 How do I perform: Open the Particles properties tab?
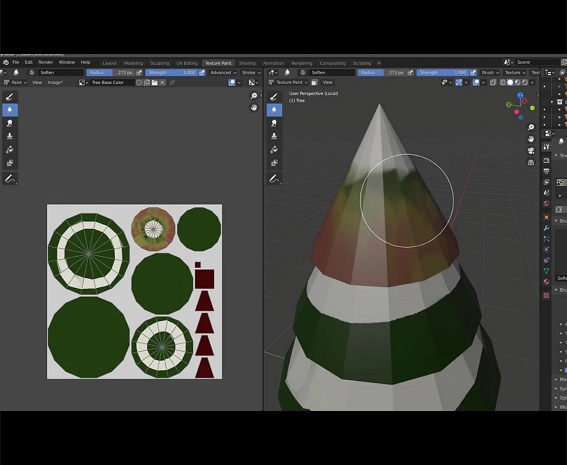(x=546, y=239)
